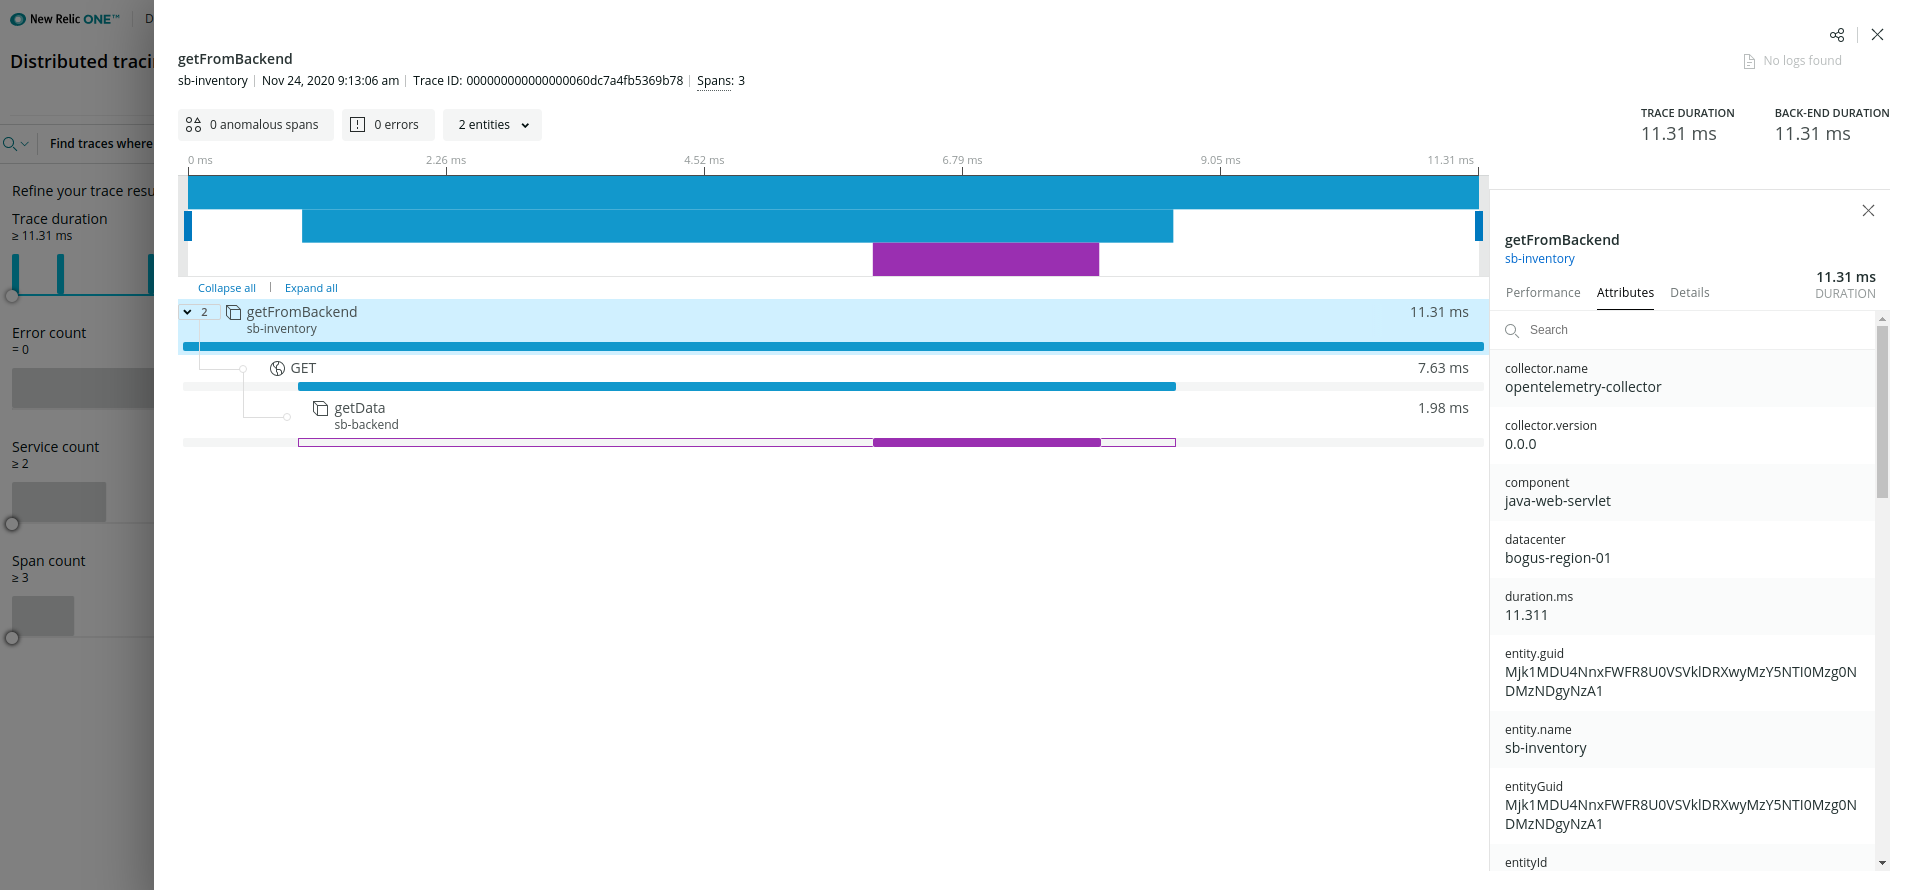Click TRACE DURATION 11.31 ms value
This screenshot has height=890, width=1905.
pyautogui.click(x=1679, y=134)
